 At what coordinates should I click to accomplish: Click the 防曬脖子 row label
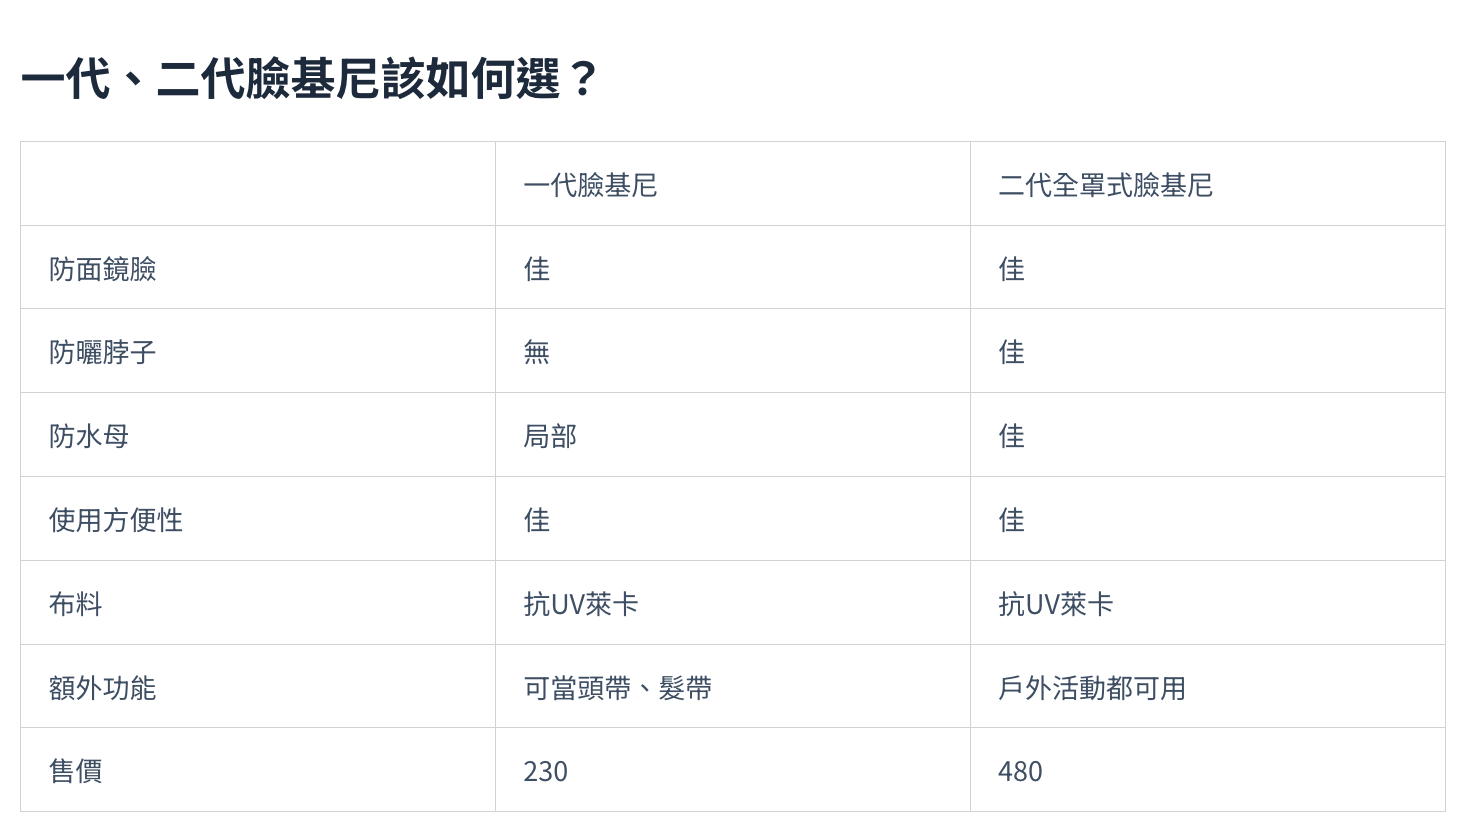(x=102, y=352)
